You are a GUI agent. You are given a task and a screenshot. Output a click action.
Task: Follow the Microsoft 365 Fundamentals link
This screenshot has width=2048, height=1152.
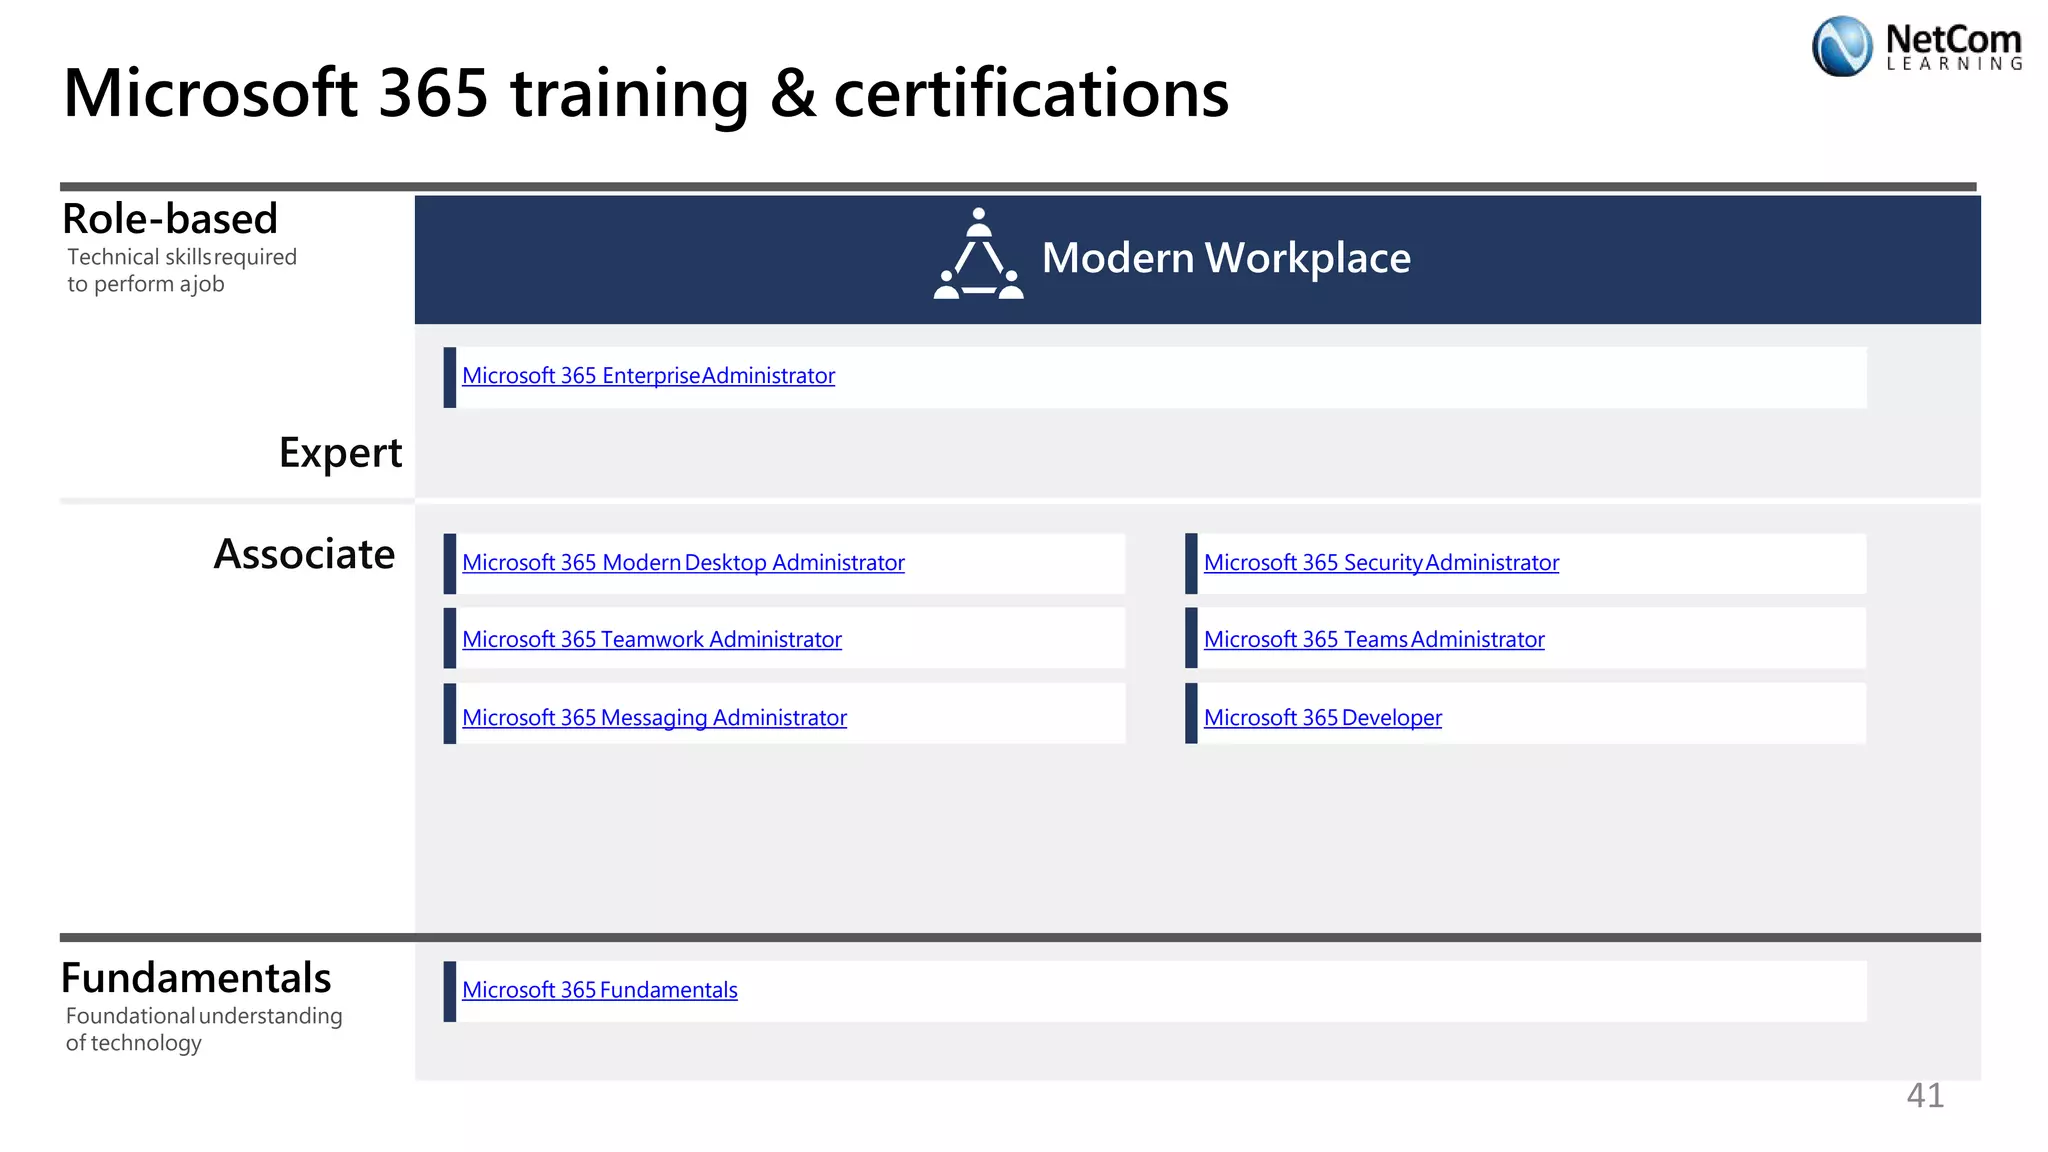point(600,990)
